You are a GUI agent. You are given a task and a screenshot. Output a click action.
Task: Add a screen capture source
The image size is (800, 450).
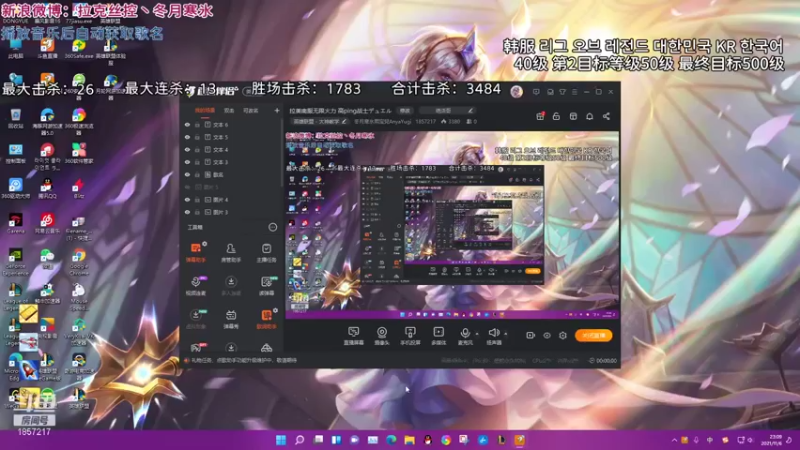click(x=354, y=336)
